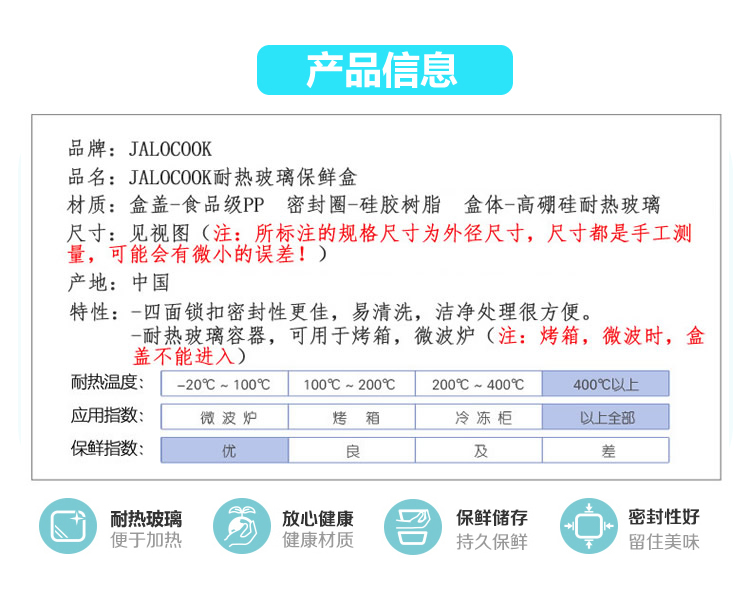This screenshot has height=600, width=750.
Task: Click the 及 freshness cell
Action: (478, 450)
